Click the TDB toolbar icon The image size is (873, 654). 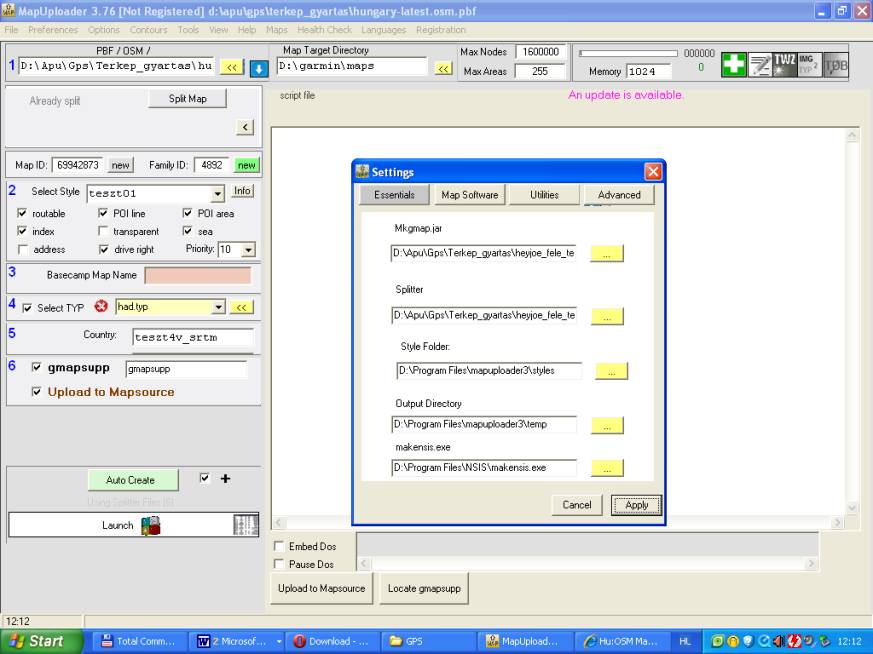pyautogui.click(x=835, y=65)
